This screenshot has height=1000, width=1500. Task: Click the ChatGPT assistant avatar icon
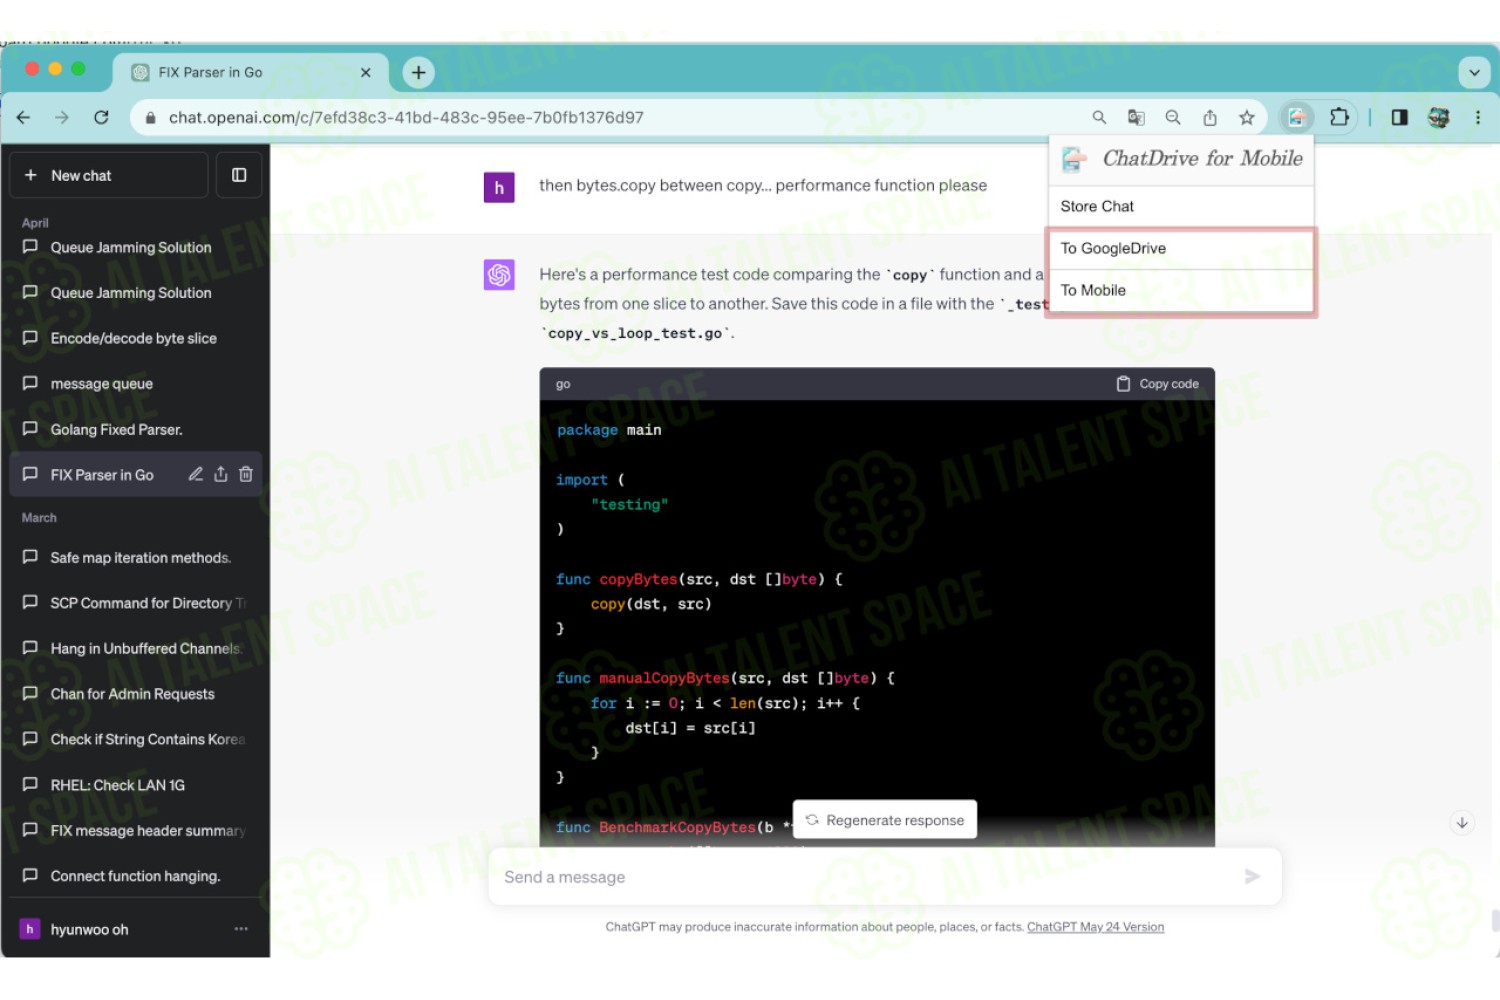(x=499, y=275)
